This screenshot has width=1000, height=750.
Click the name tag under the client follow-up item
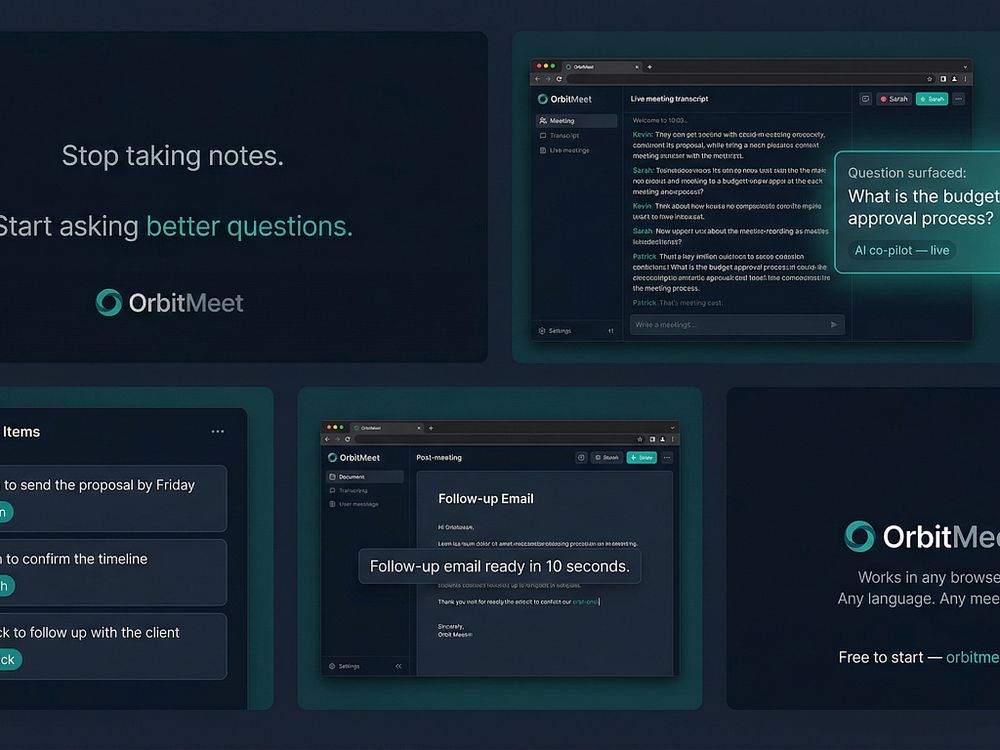tap(10, 659)
